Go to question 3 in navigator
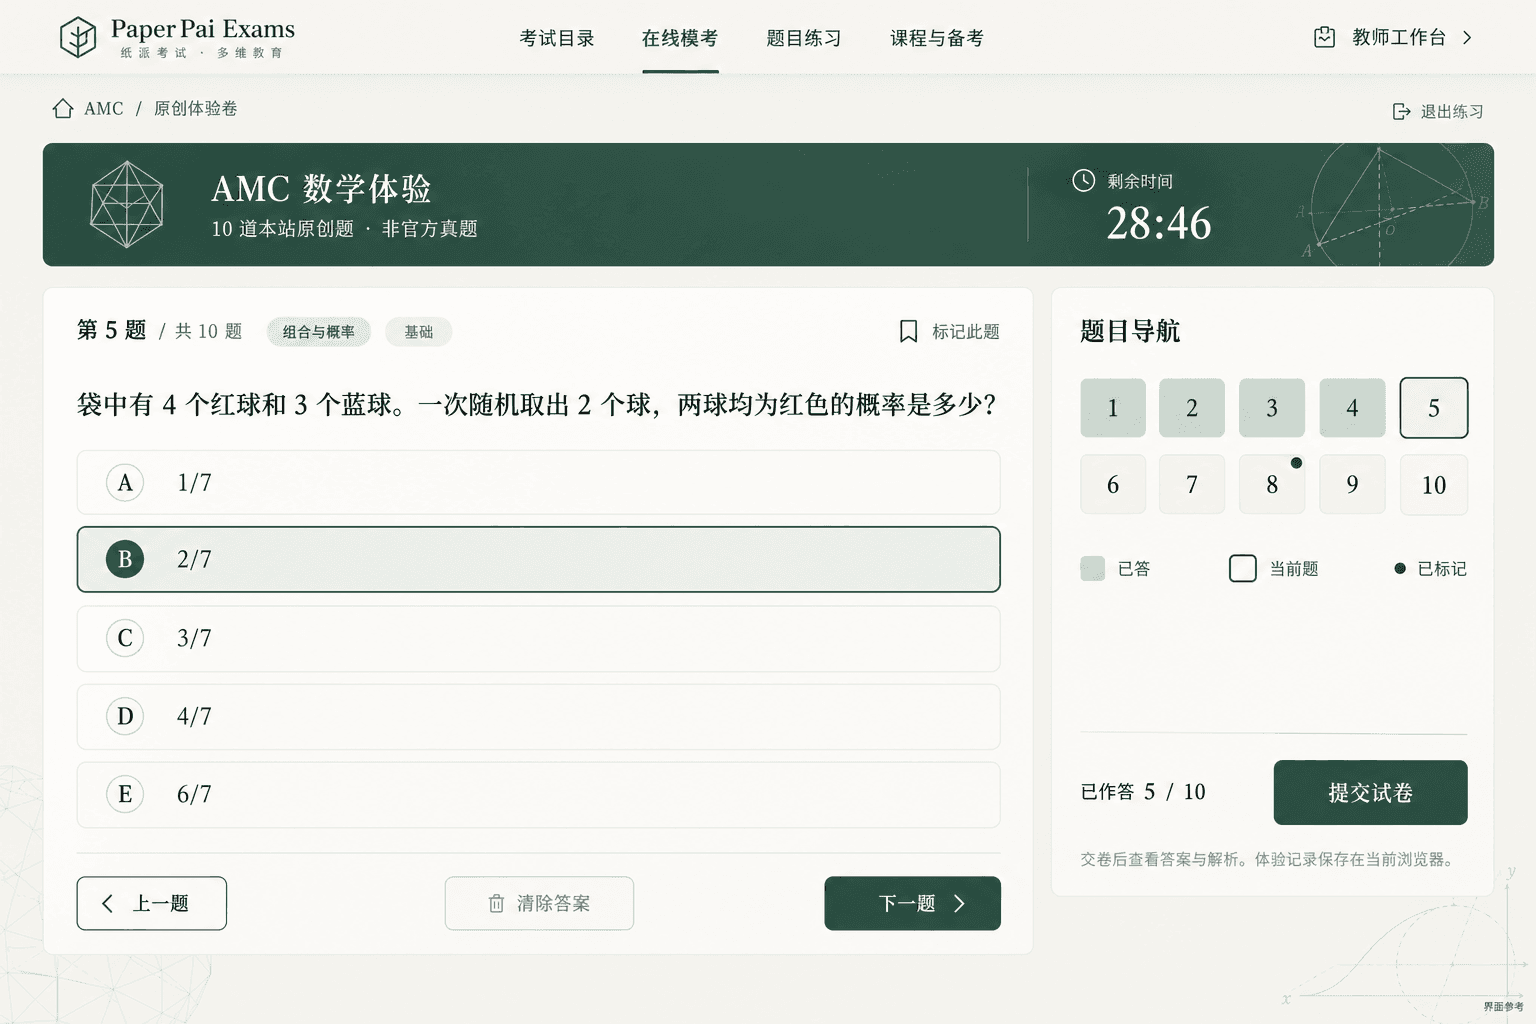Screen dimensions: 1536x1024 click(1272, 408)
